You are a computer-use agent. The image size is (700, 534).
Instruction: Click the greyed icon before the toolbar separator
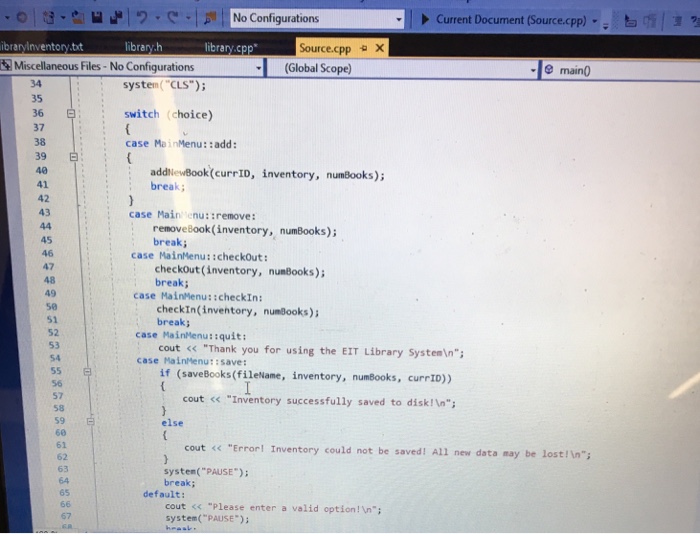coord(650,21)
